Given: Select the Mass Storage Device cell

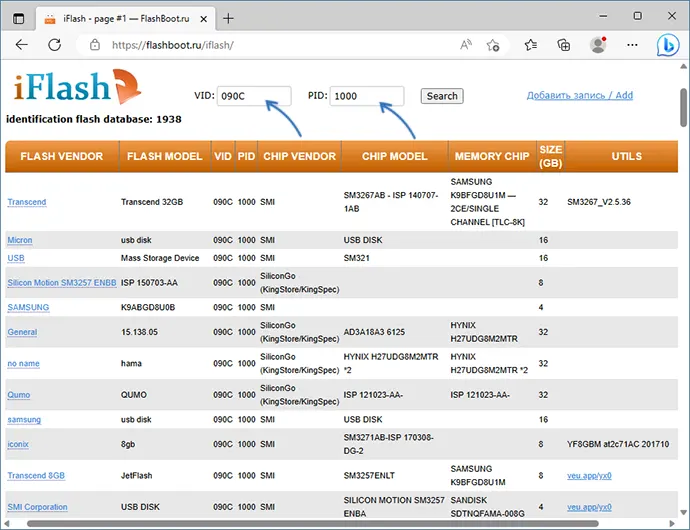Looking at the screenshot, I should pos(160,258).
